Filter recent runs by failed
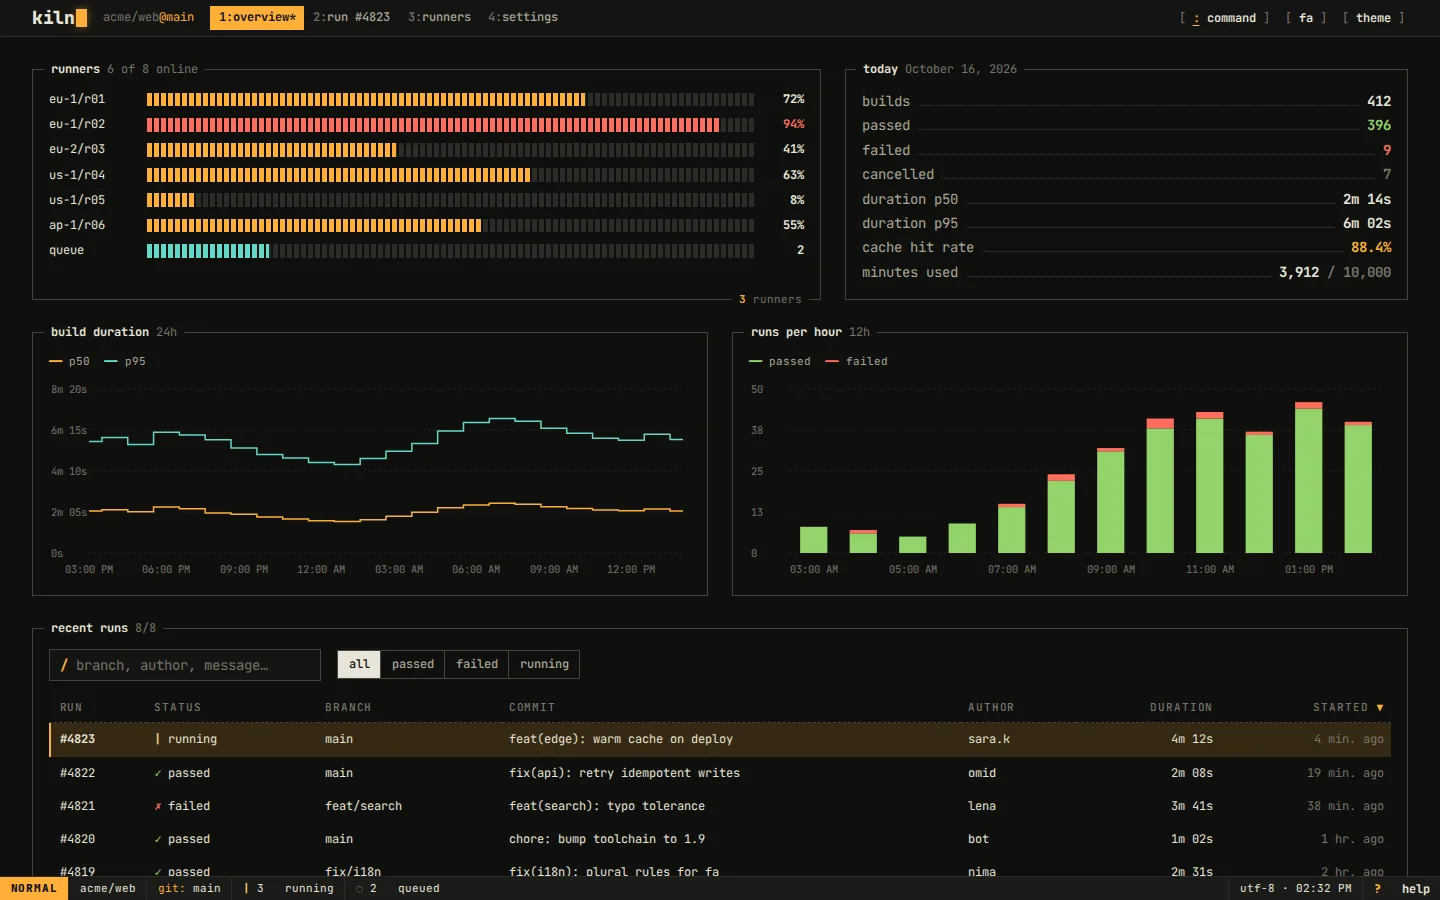Viewport: 1440px width, 900px height. coord(477,664)
